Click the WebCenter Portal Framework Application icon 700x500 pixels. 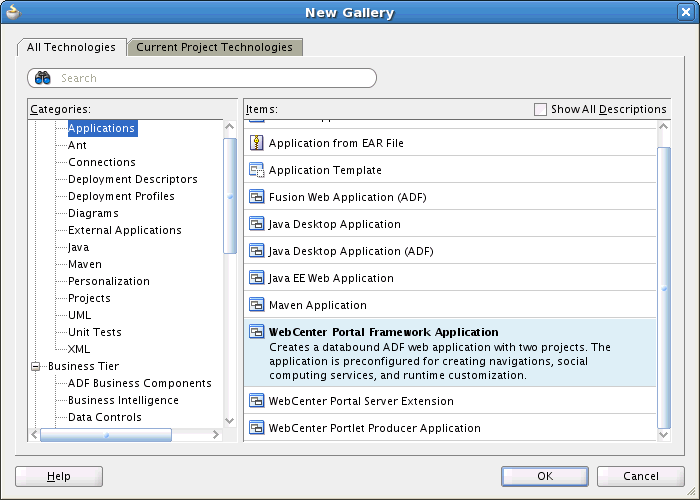point(256,332)
